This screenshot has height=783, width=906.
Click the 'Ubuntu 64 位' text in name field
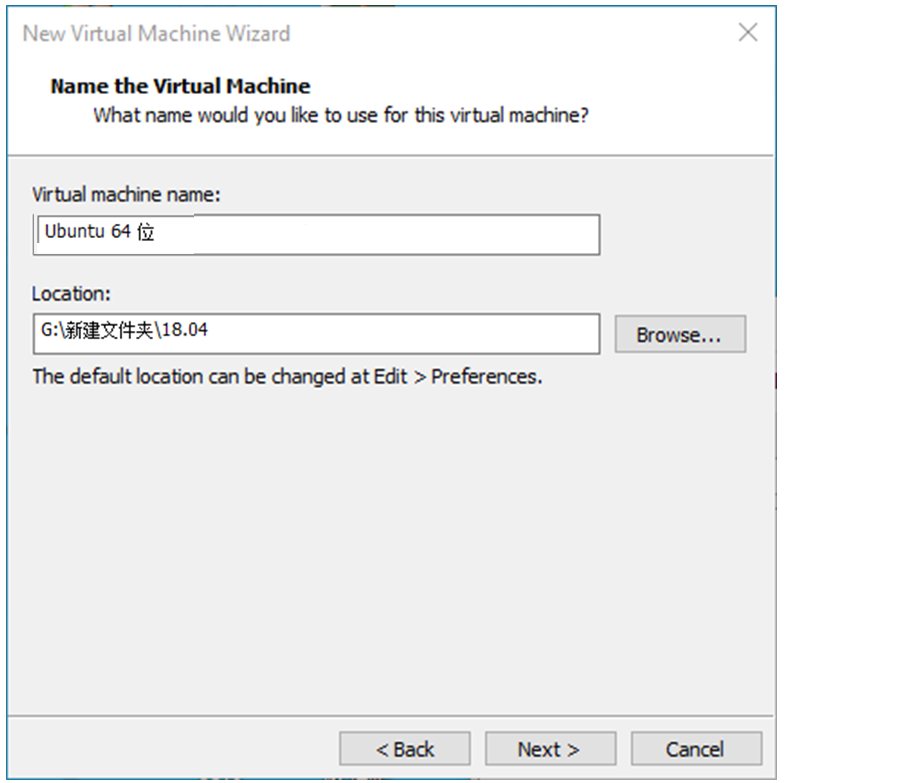click(x=99, y=231)
